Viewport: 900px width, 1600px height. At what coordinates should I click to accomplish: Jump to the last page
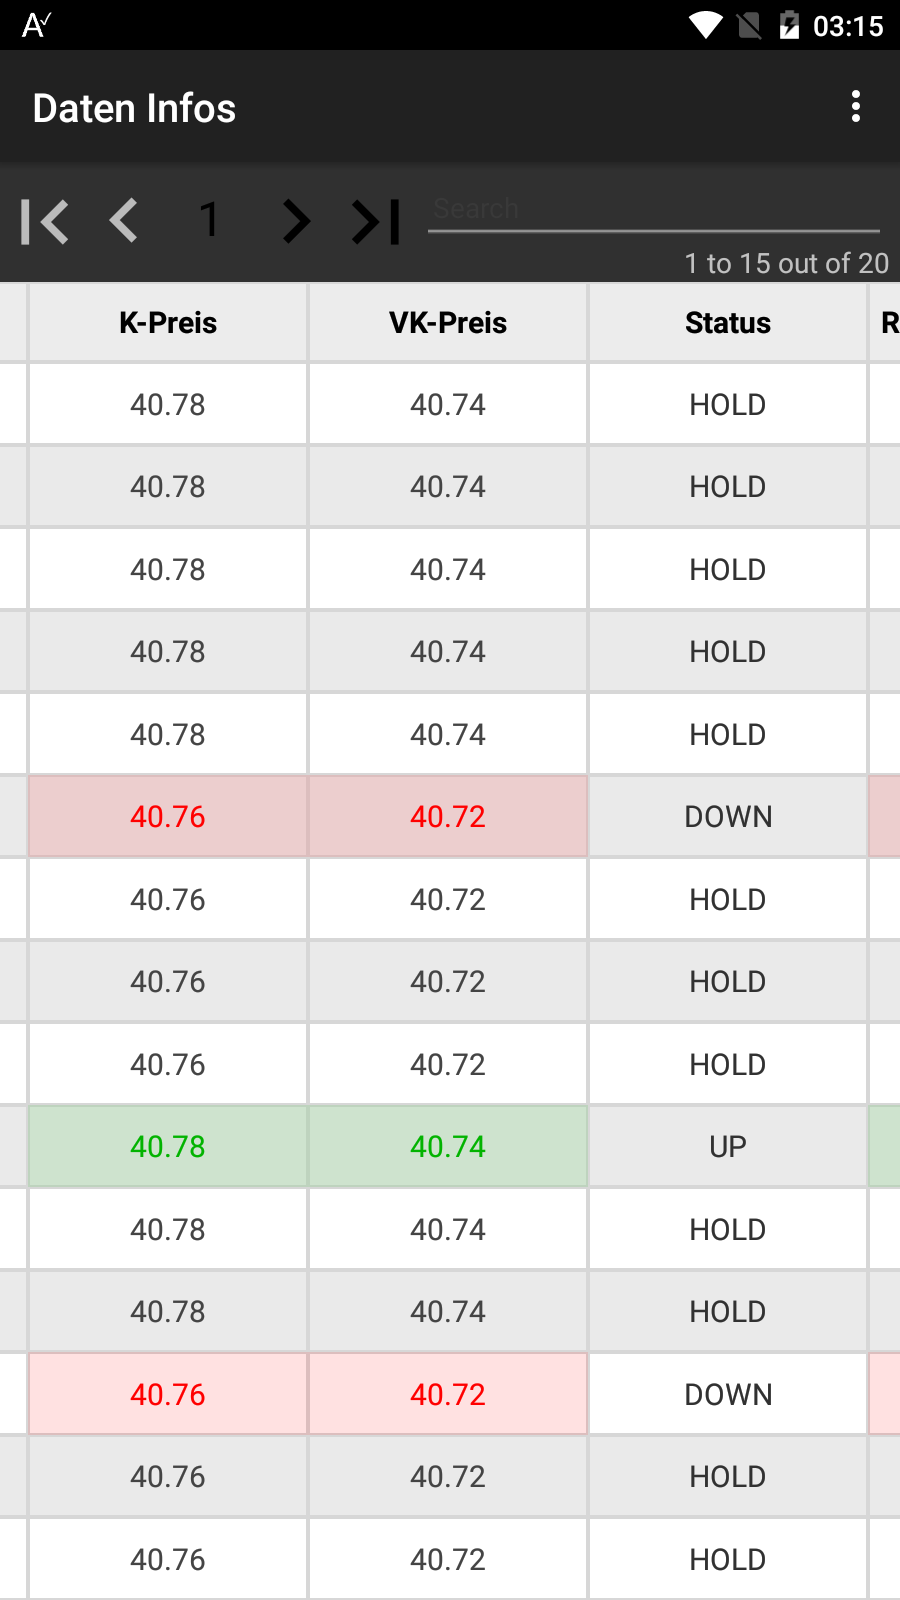tap(376, 221)
